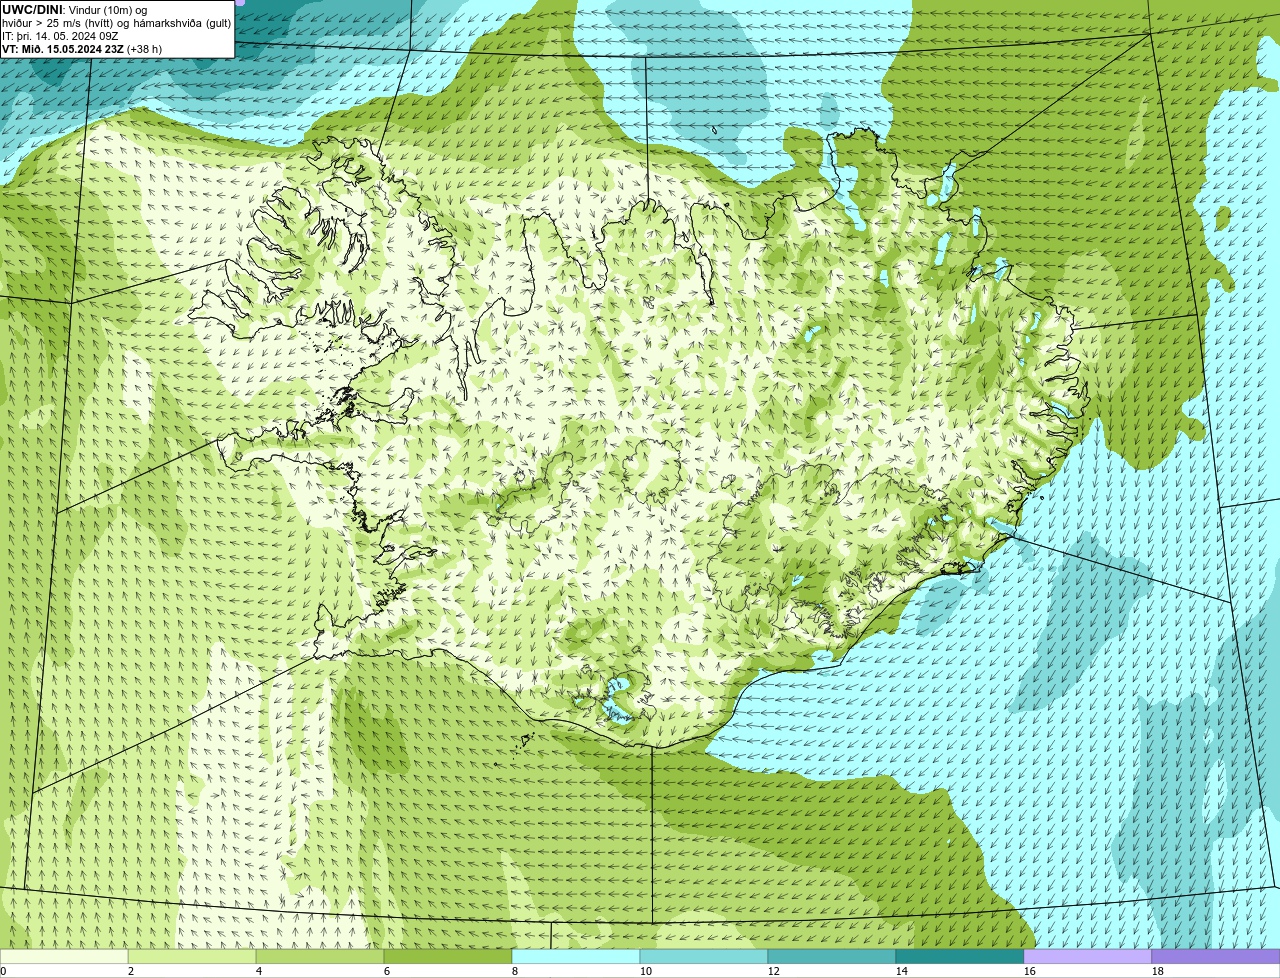Click the legend scale label "6"
This screenshot has width=1280, height=978.
point(387,971)
